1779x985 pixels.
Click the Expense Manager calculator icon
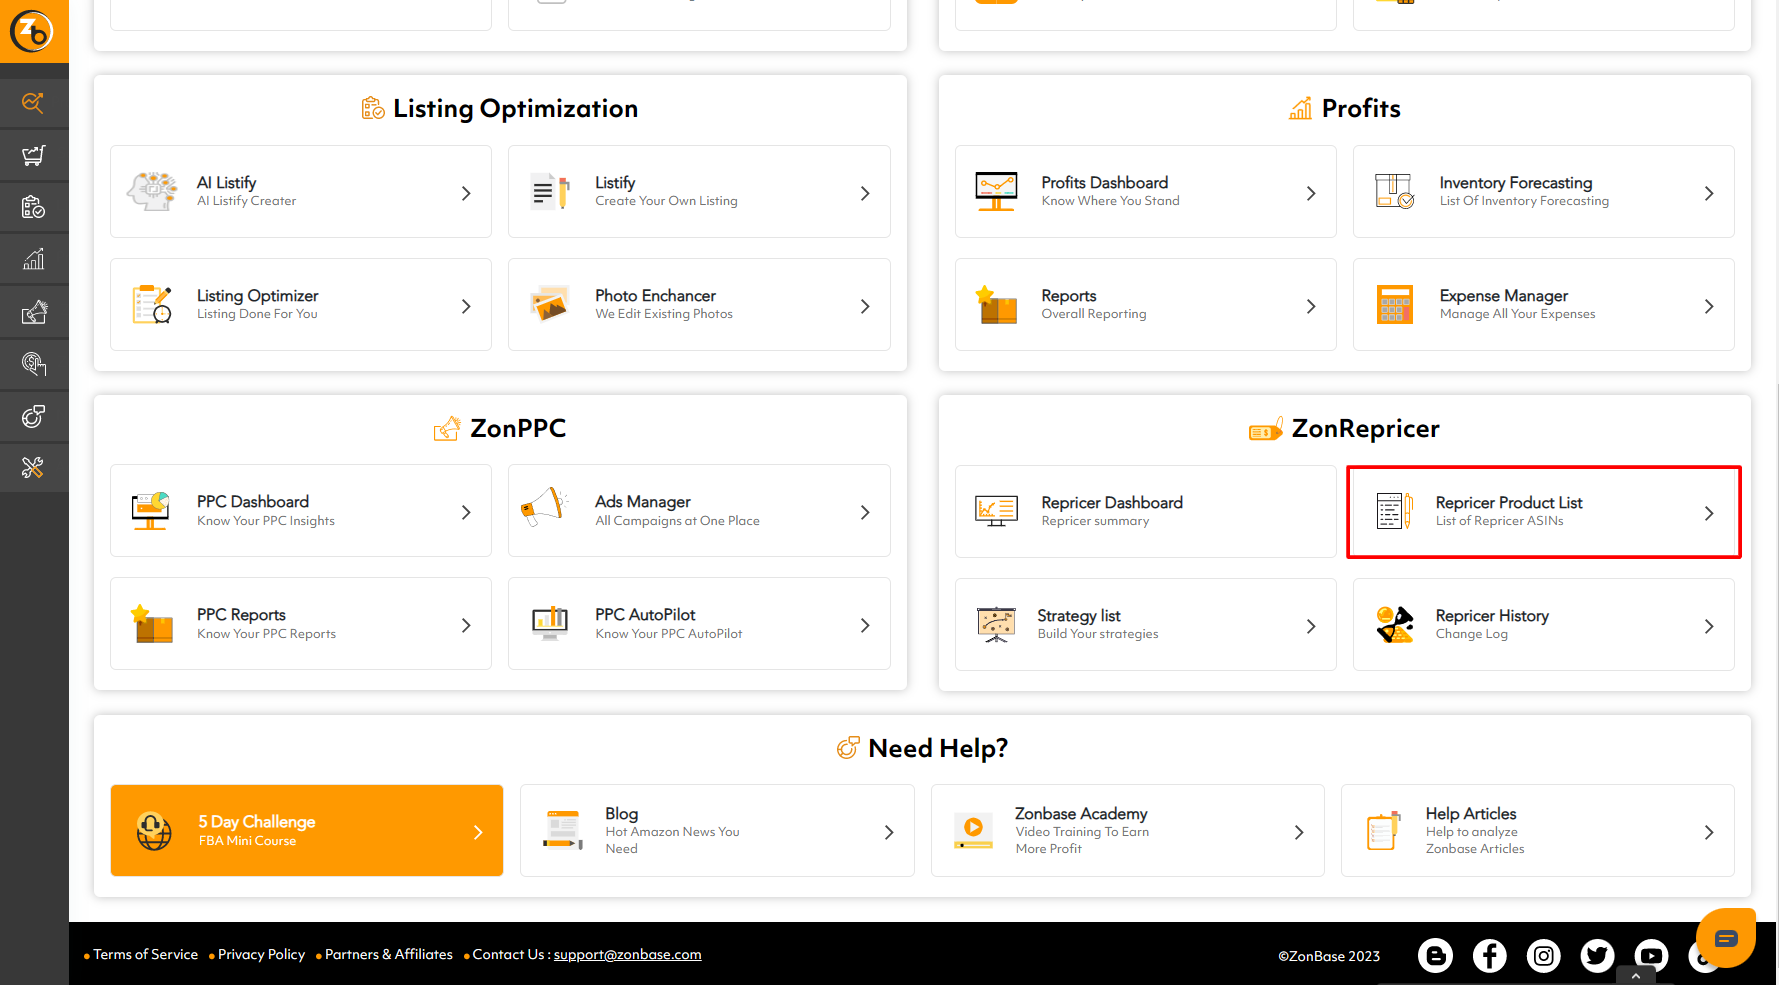point(1394,304)
